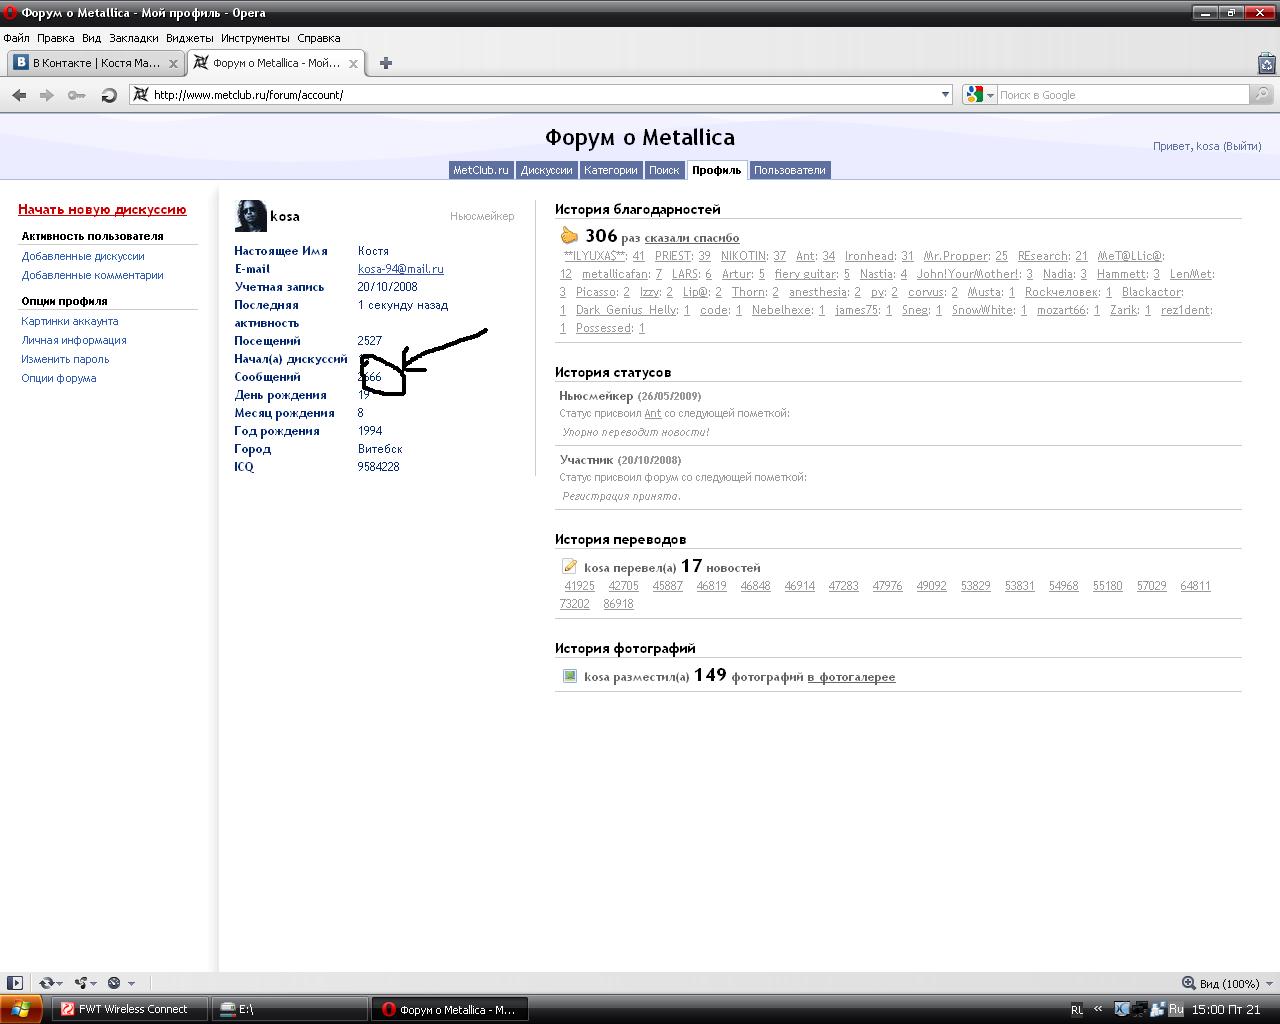Viewport: 1280px width, 1024px height.
Task: Open the Opera Link sync icon menu
Action: point(48,983)
